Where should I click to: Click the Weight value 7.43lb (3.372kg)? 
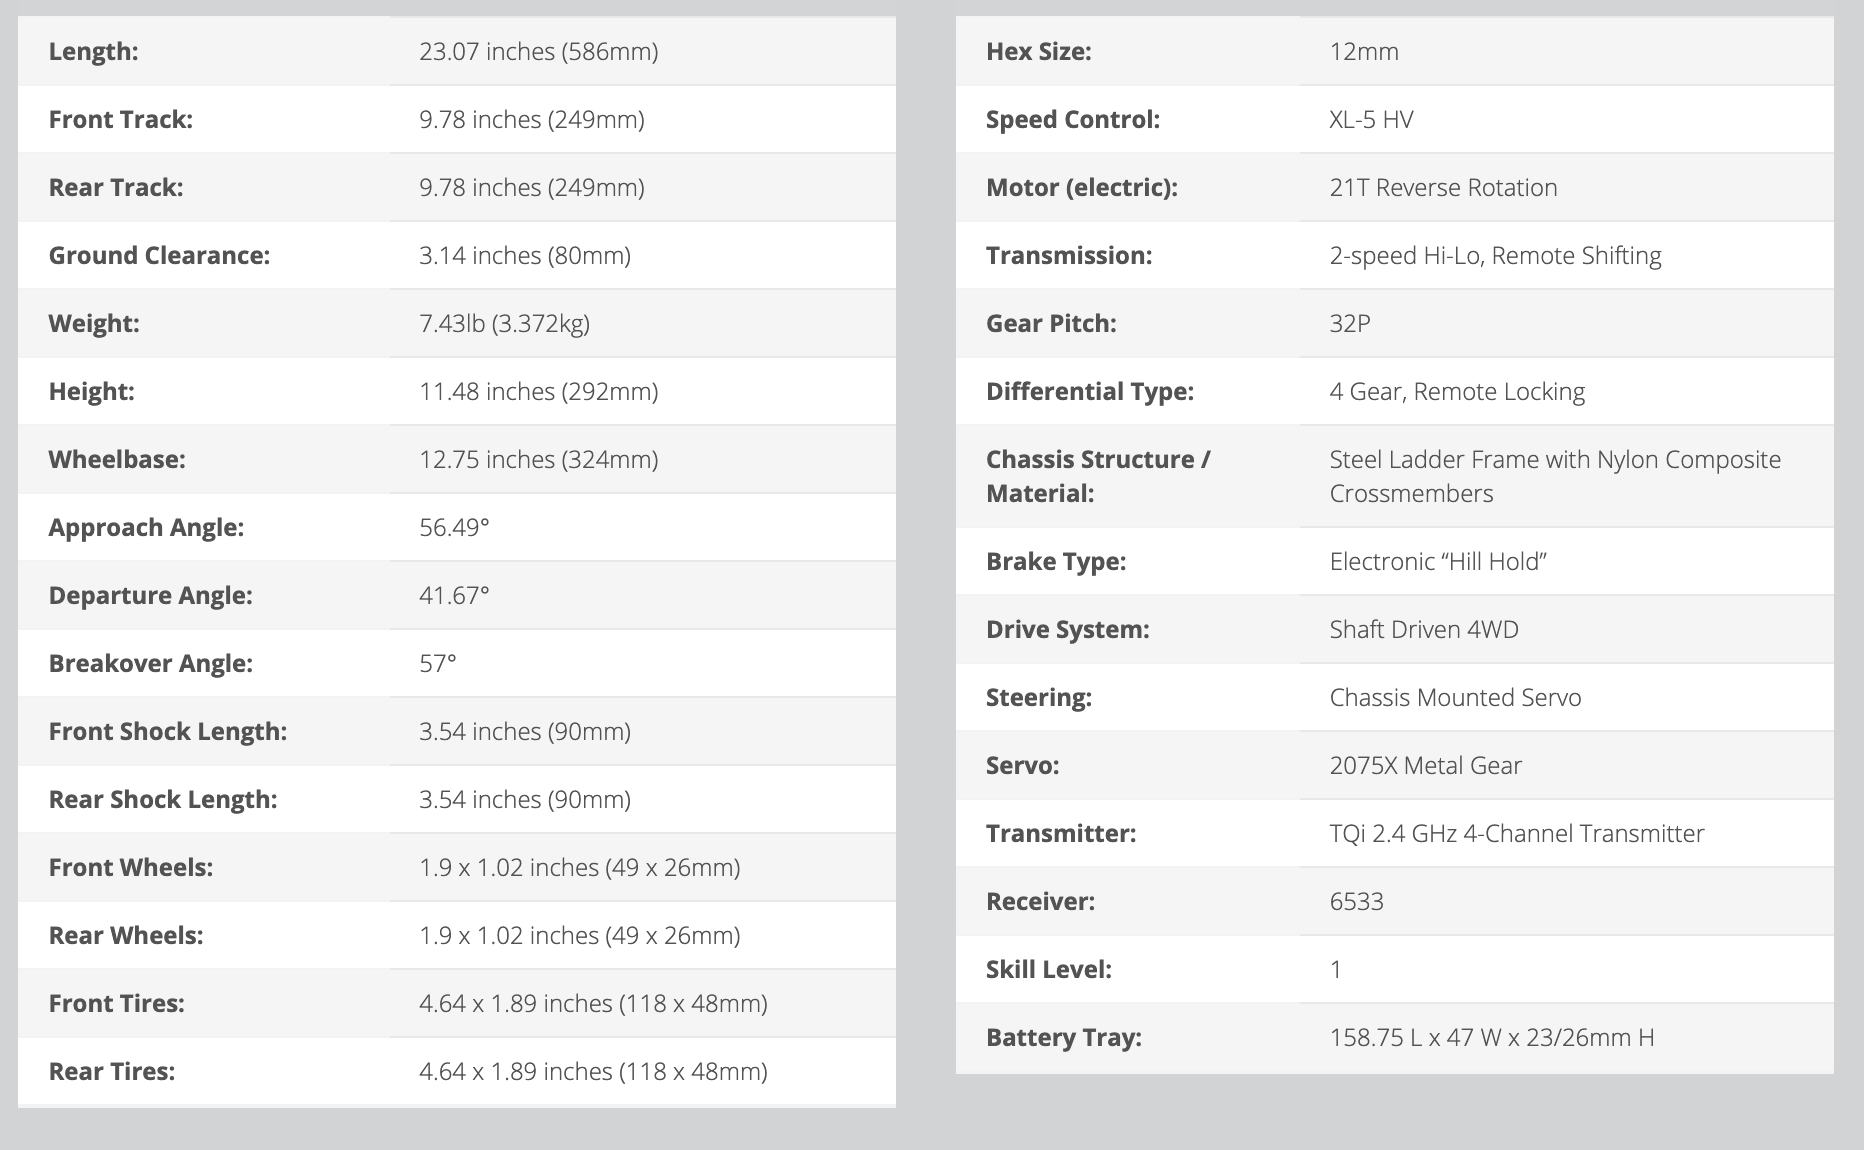504,324
